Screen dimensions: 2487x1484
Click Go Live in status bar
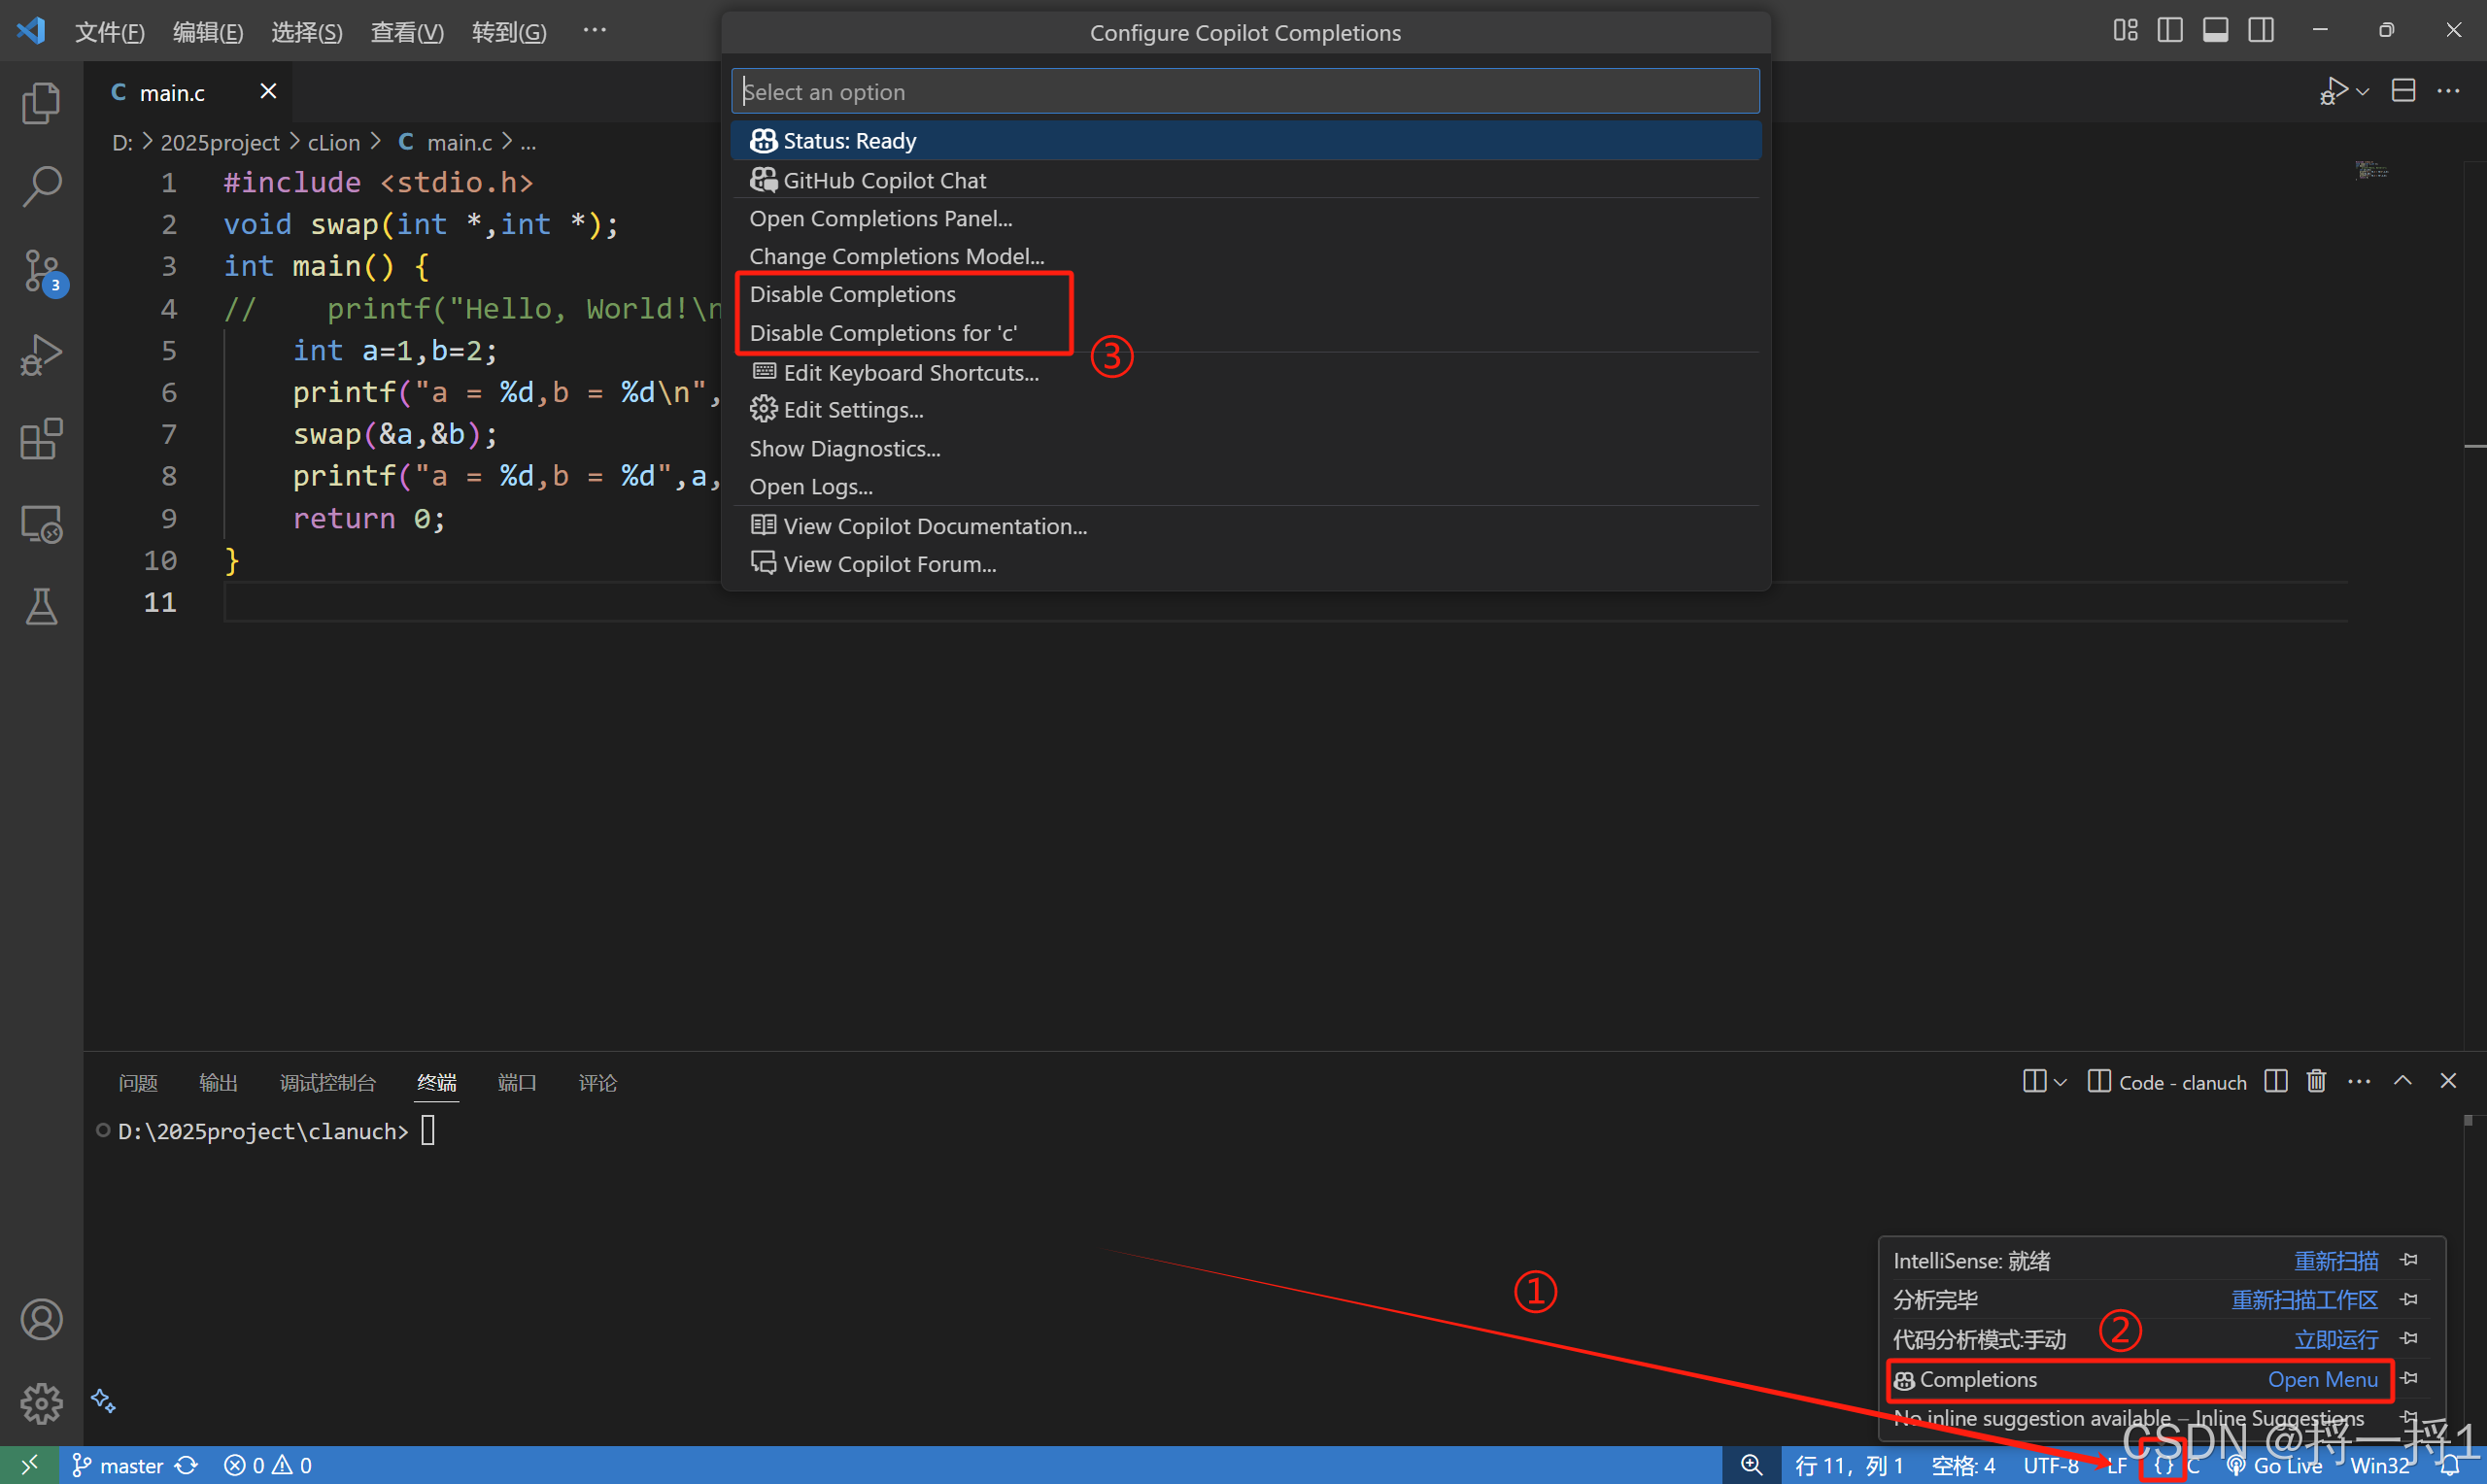2275,1465
